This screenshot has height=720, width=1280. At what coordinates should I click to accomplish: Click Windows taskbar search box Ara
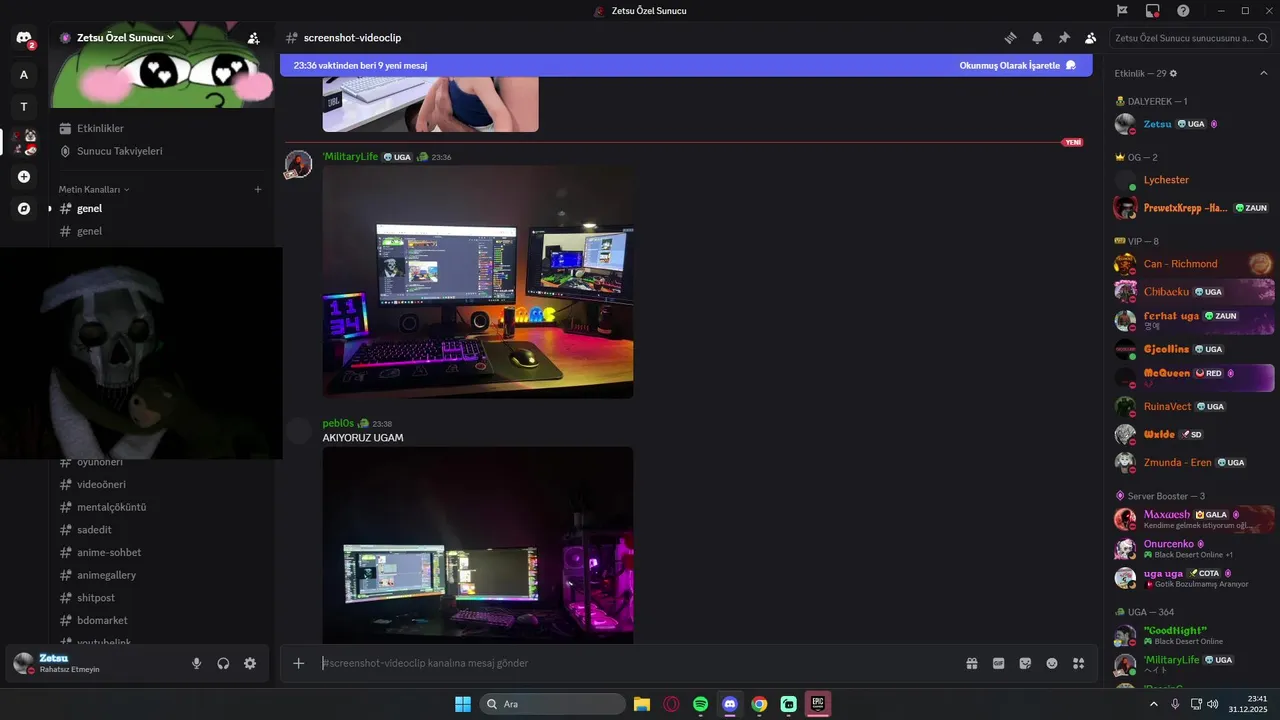tap(553, 704)
